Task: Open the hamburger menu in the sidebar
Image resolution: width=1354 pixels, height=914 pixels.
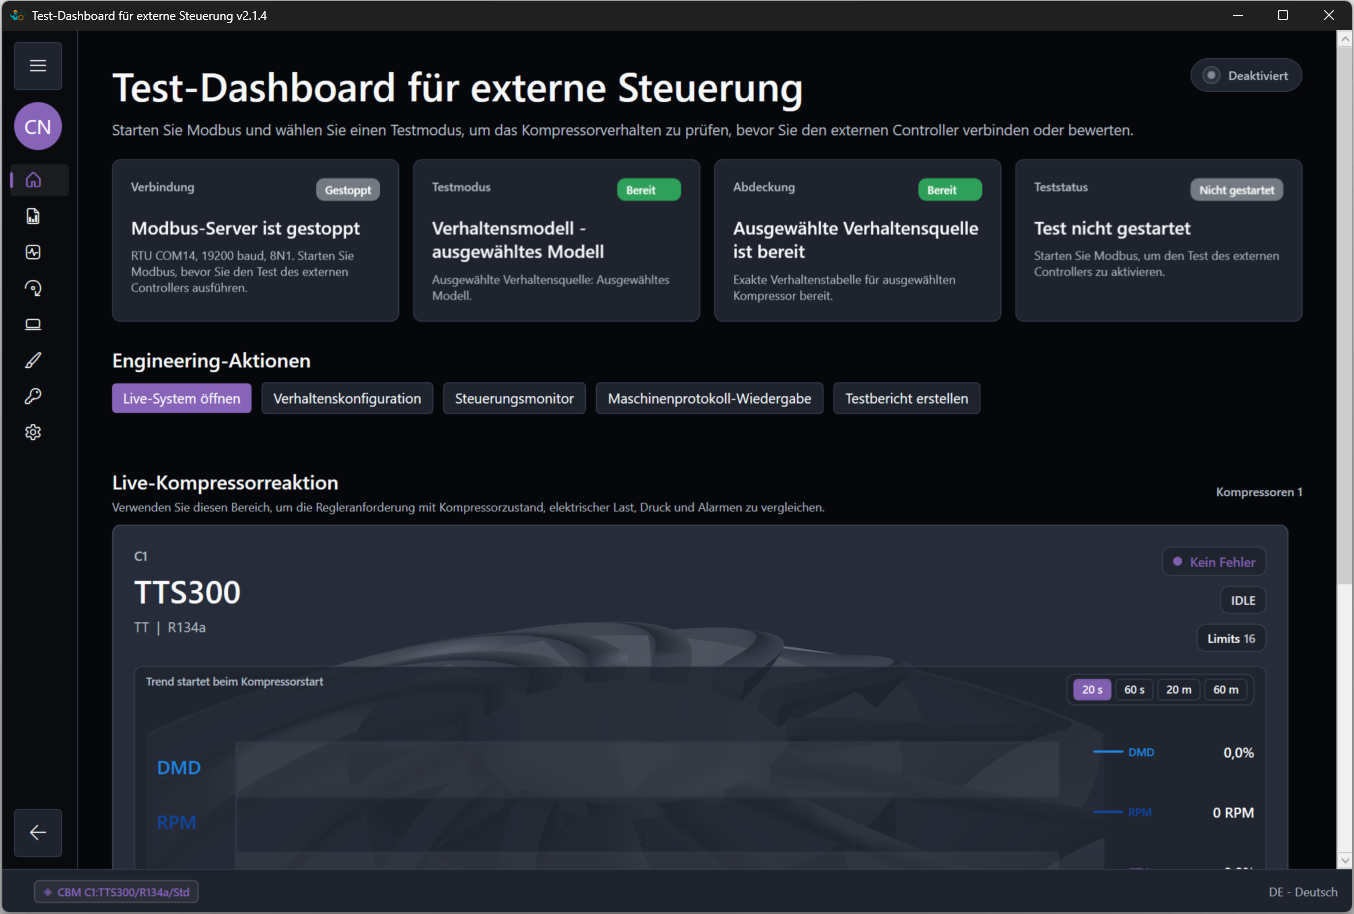Action: click(x=38, y=66)
